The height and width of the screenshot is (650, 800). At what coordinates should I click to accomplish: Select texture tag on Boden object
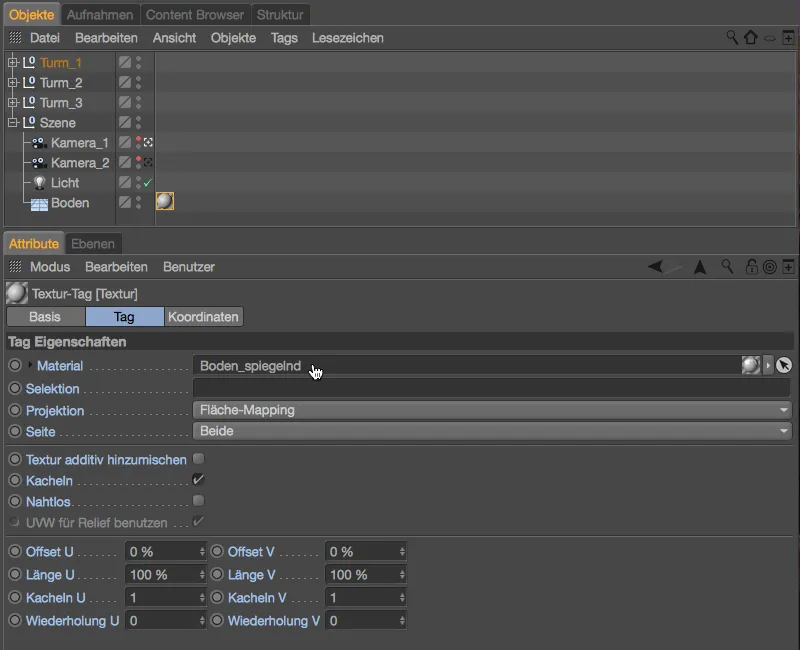[x=165, y=202]
